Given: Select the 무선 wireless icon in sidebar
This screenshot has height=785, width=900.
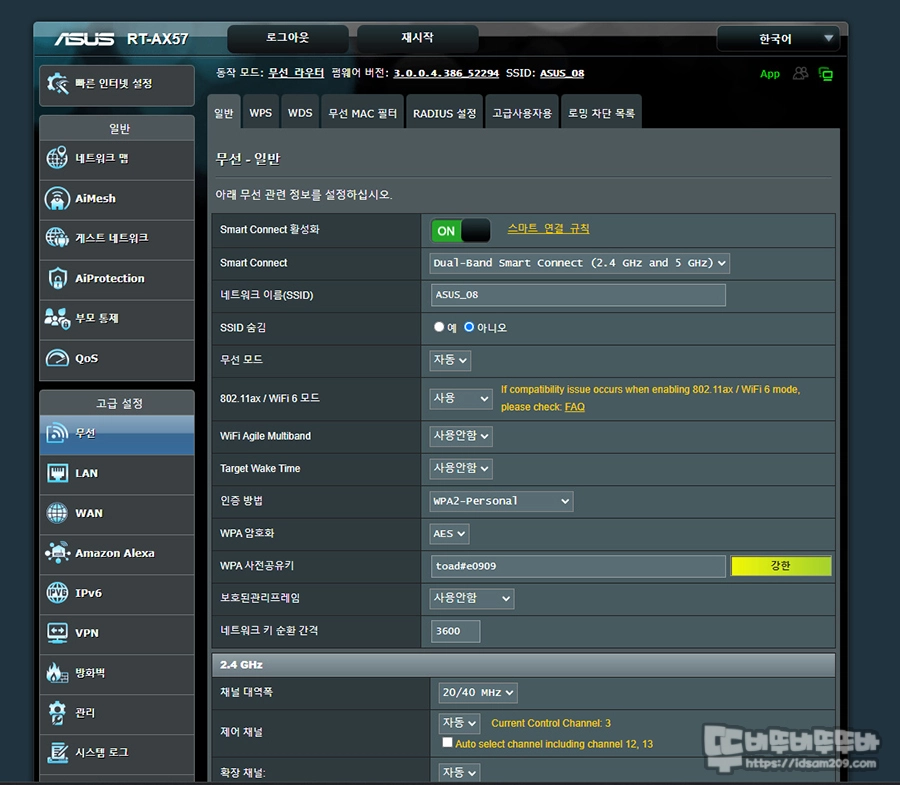Looking at the screenshot, I should click(x=57, y=433).
